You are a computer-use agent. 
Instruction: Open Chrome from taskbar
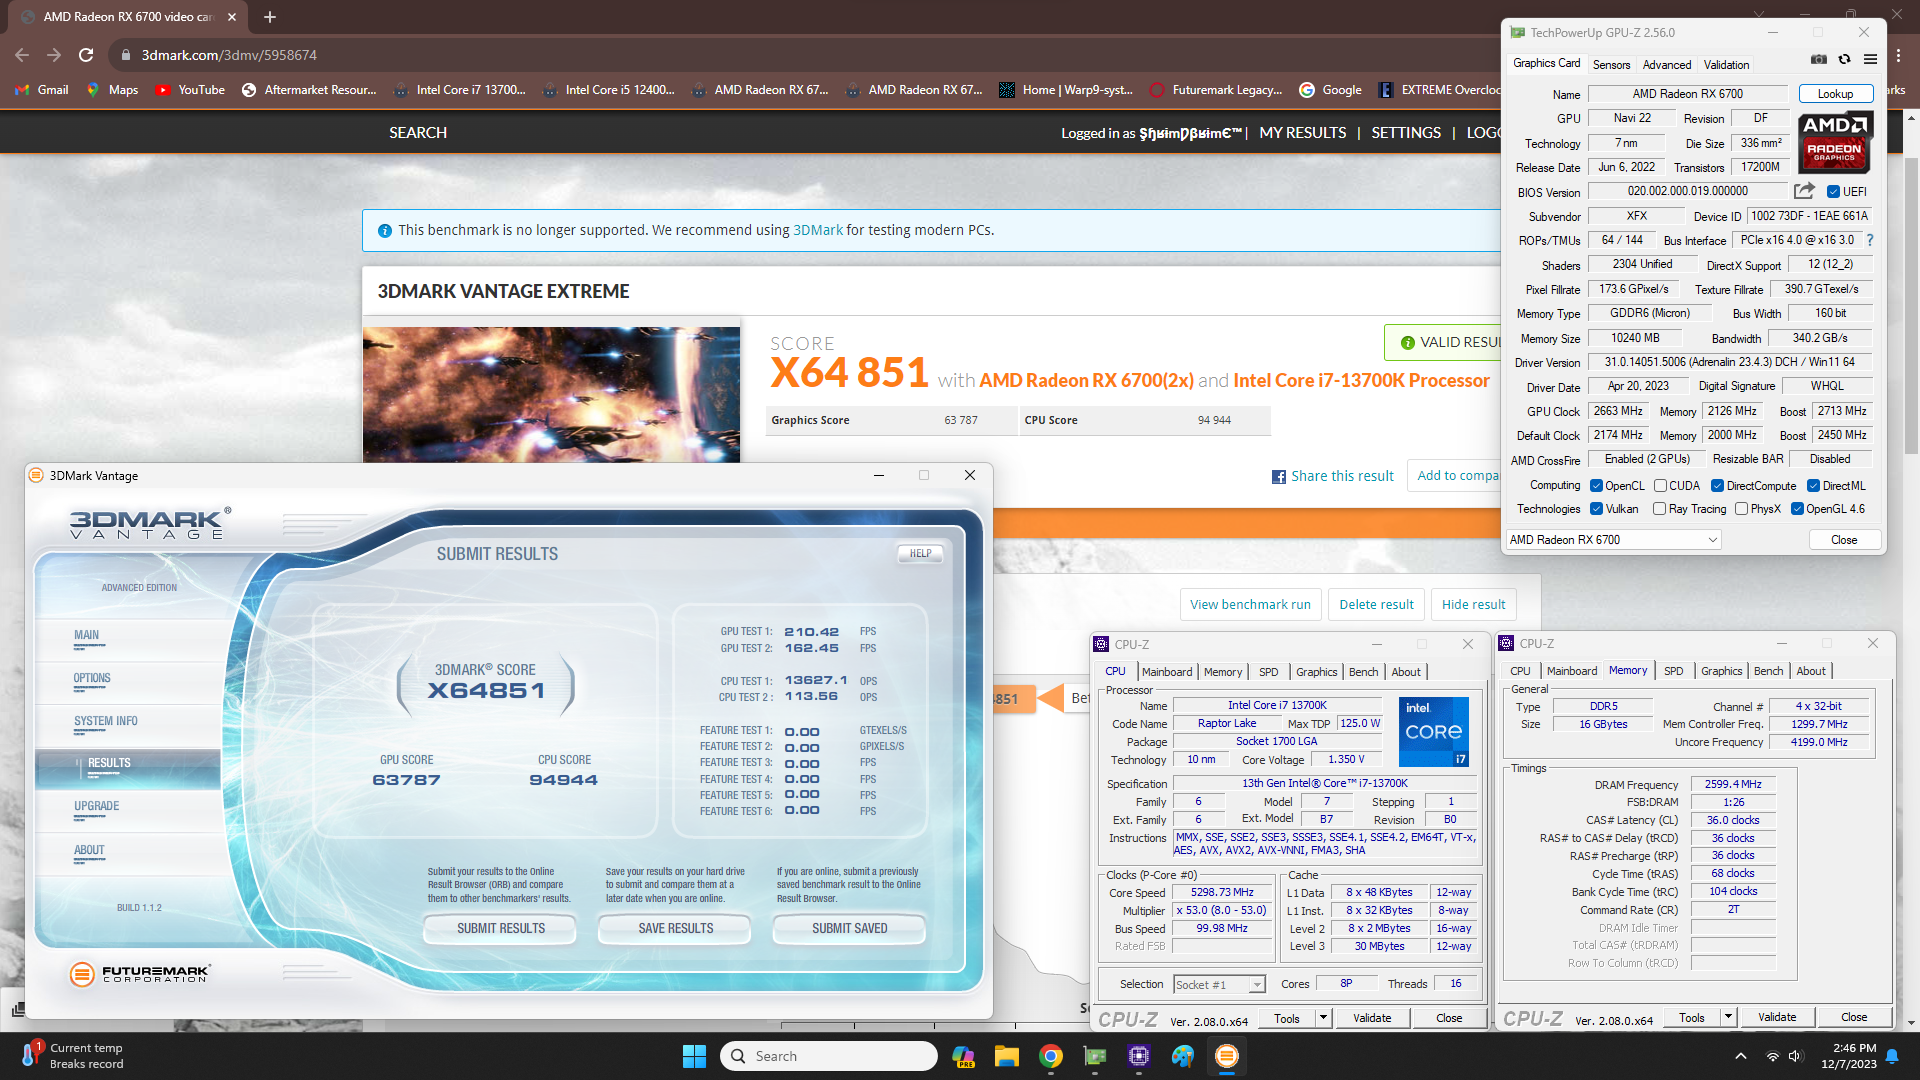(1050, 1056)
